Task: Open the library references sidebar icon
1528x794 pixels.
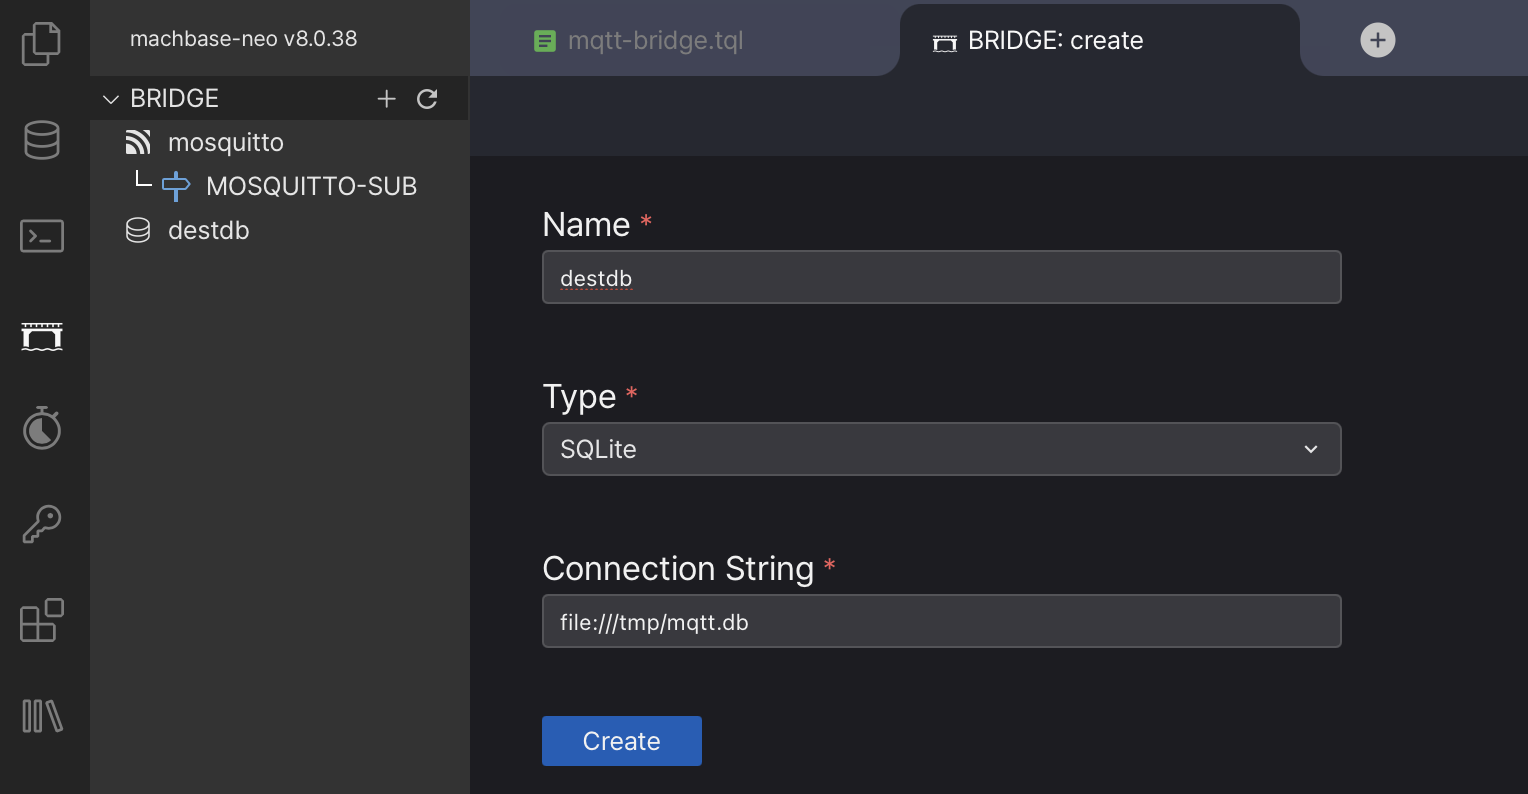Action: coord(41,716)
